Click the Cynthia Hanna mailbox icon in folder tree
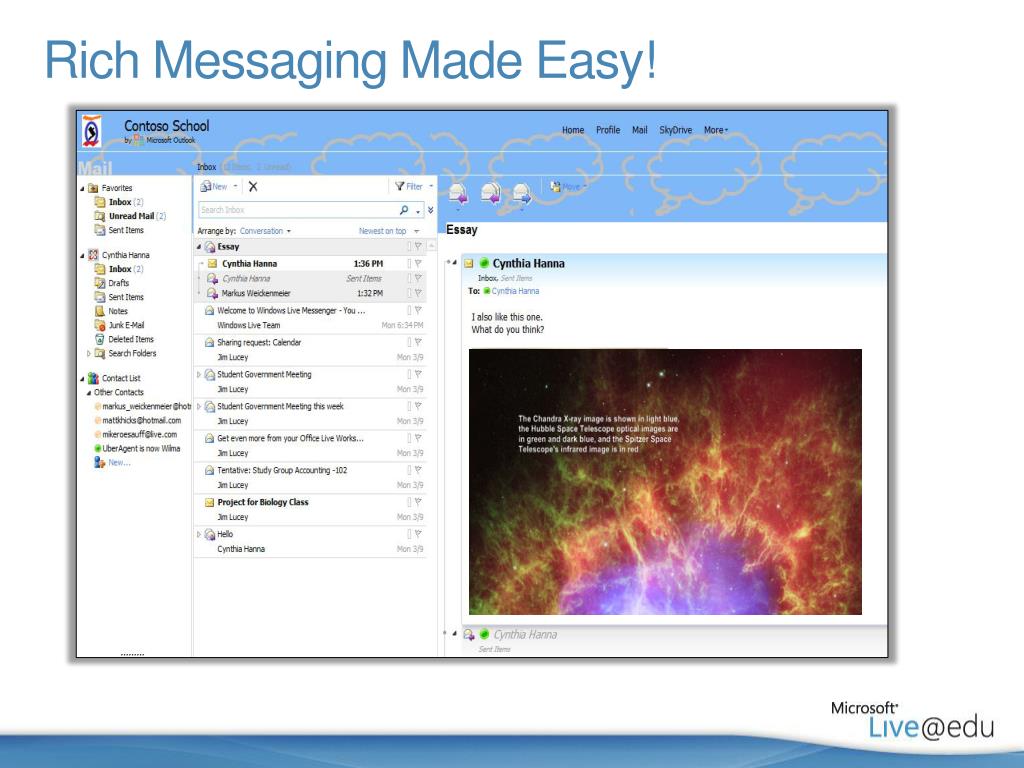Viewport: 1024px width, 768px height. [x=93, y=255]
